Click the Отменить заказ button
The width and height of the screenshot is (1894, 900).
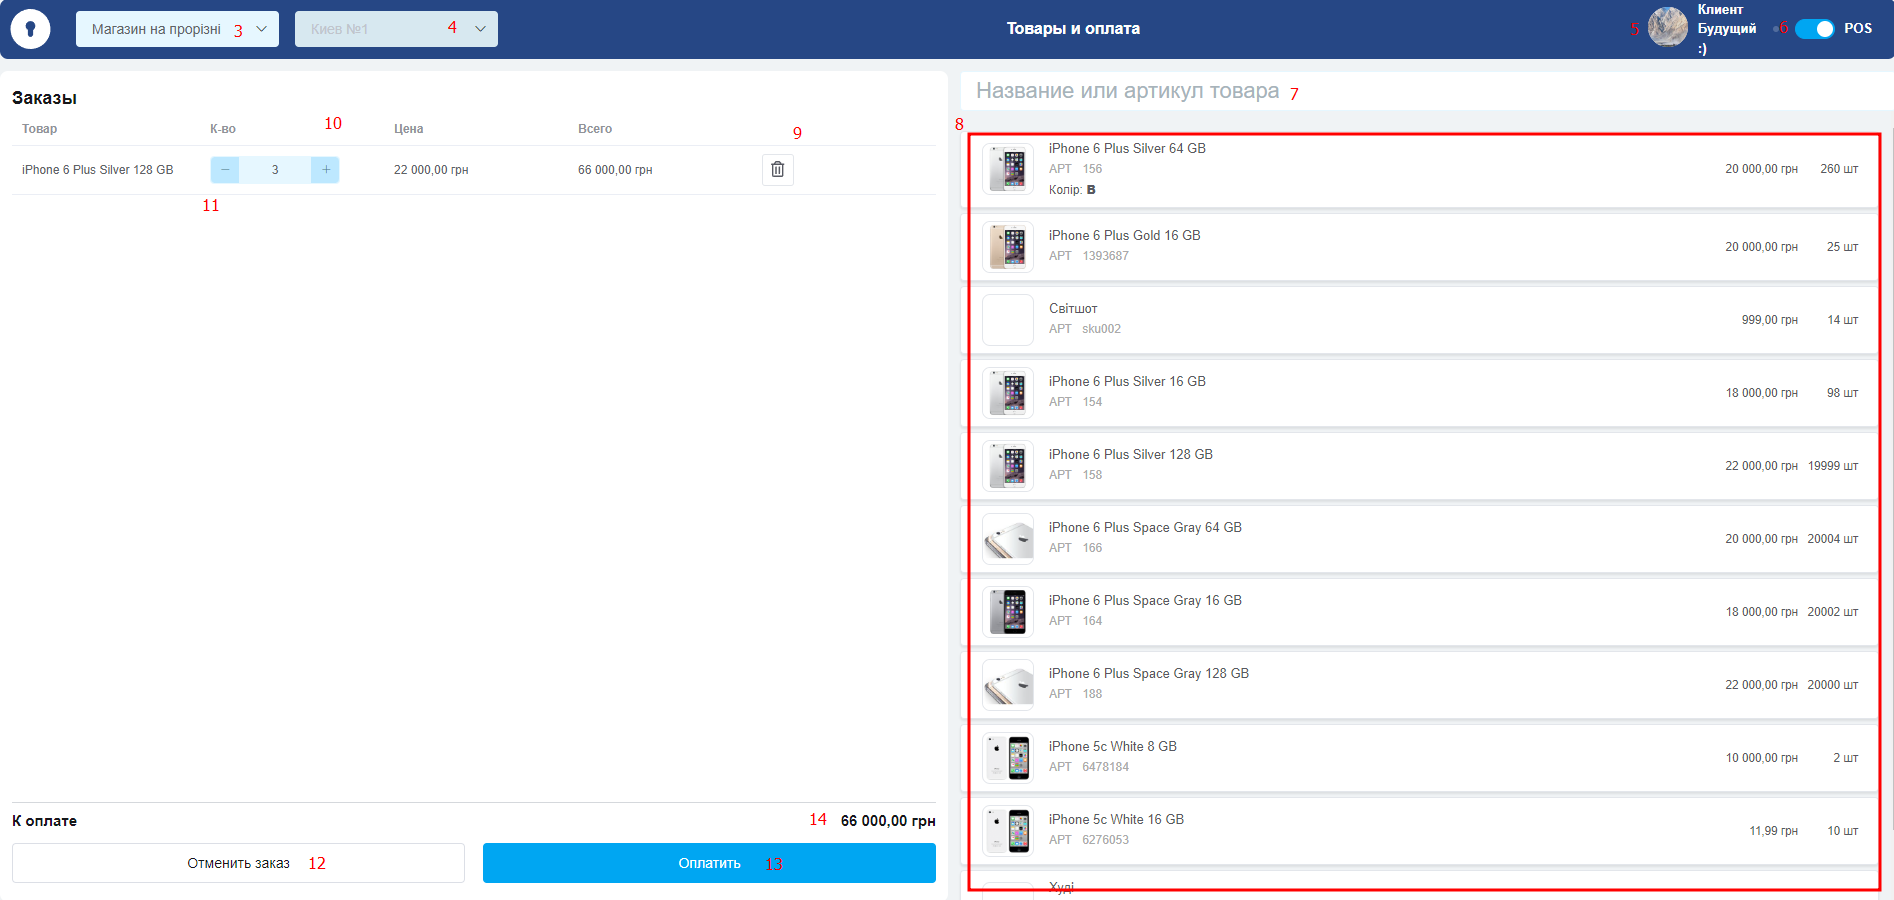click(x=238, y=863)
